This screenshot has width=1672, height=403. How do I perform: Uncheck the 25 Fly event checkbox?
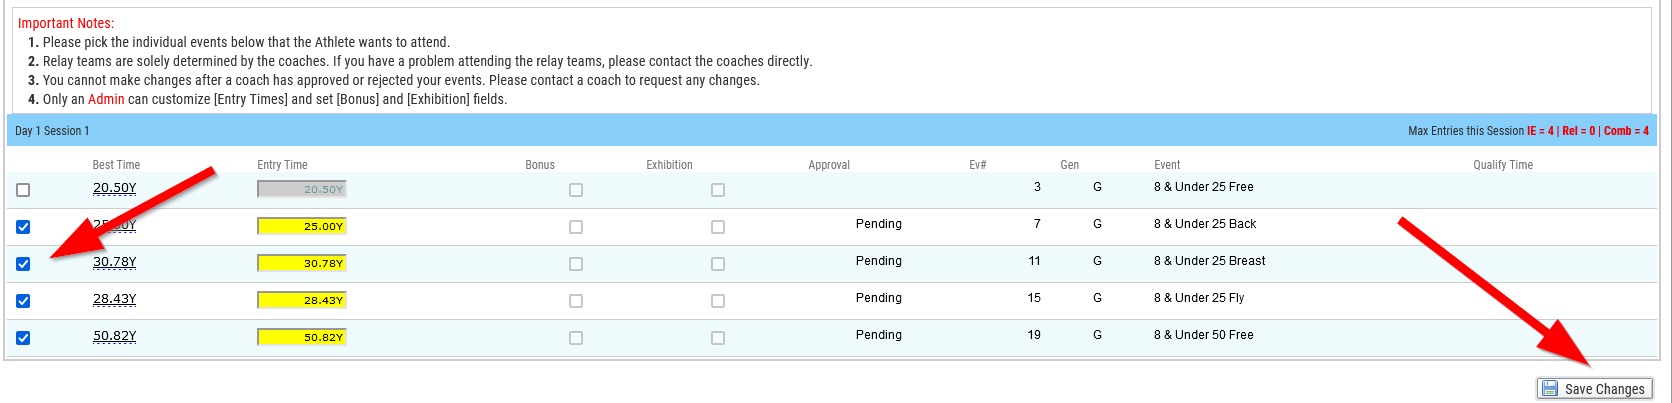[x=23, y=301]
